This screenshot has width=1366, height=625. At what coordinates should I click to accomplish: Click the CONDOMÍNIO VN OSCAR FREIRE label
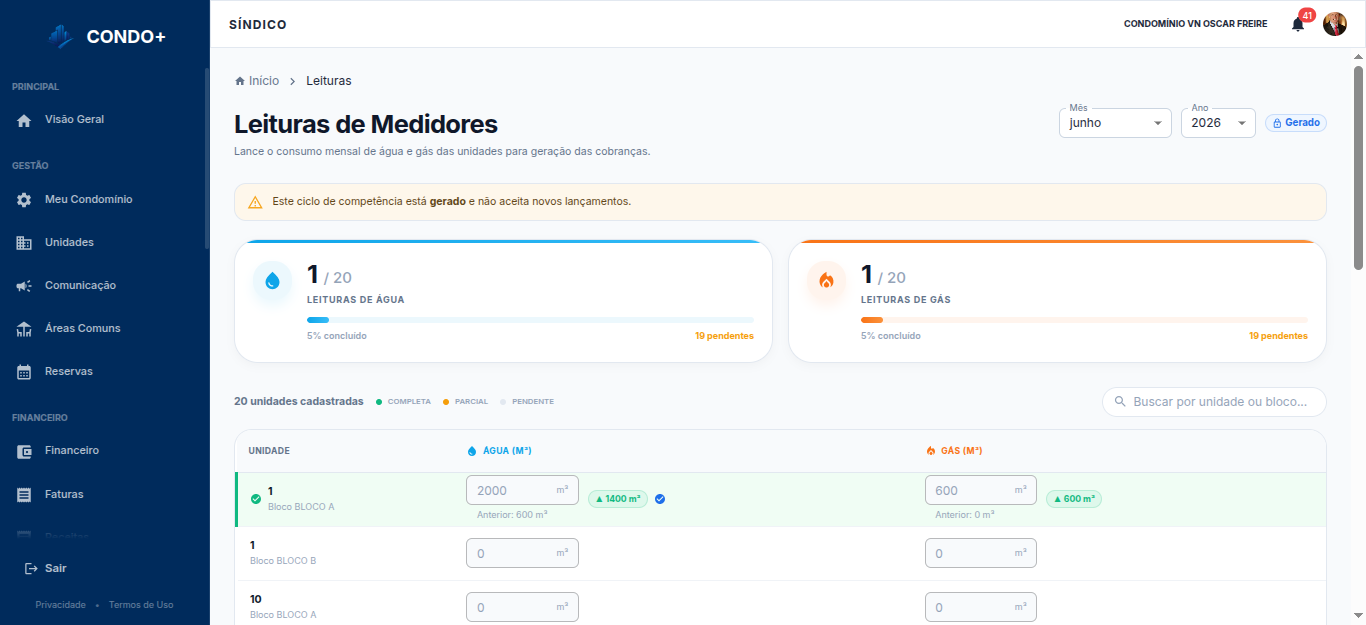[1196, 24]
